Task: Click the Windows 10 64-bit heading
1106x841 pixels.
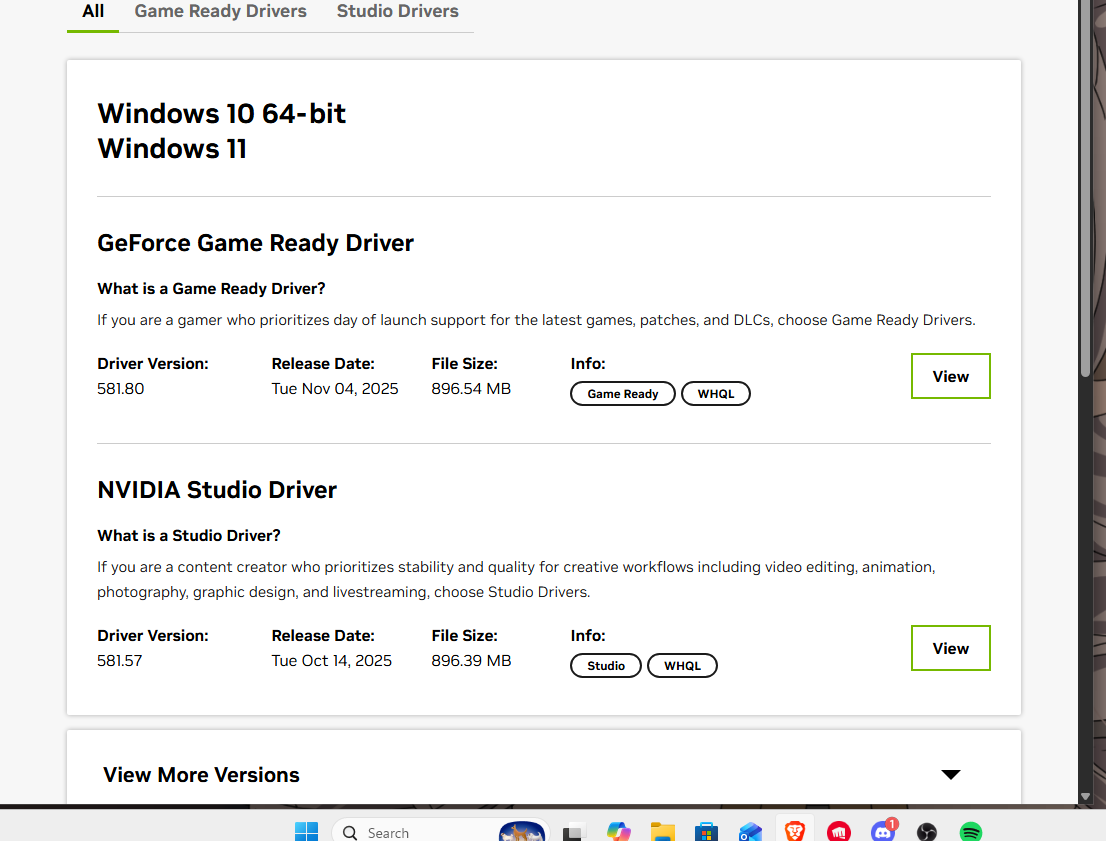Action: 221,114
